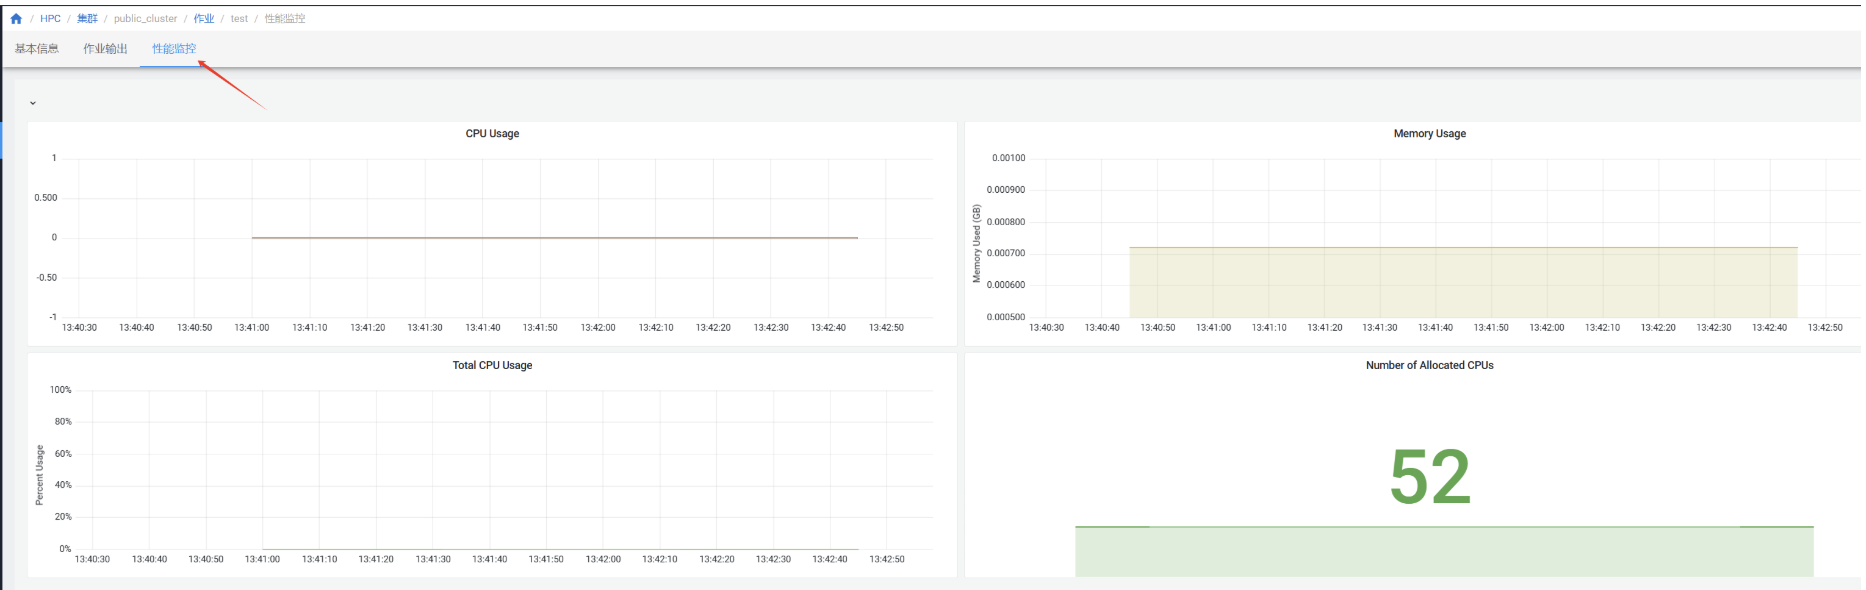This screenshot has height=590, width=1866.
Task: Click the flat CPU Usage graph line
Action: coord(555,238)
